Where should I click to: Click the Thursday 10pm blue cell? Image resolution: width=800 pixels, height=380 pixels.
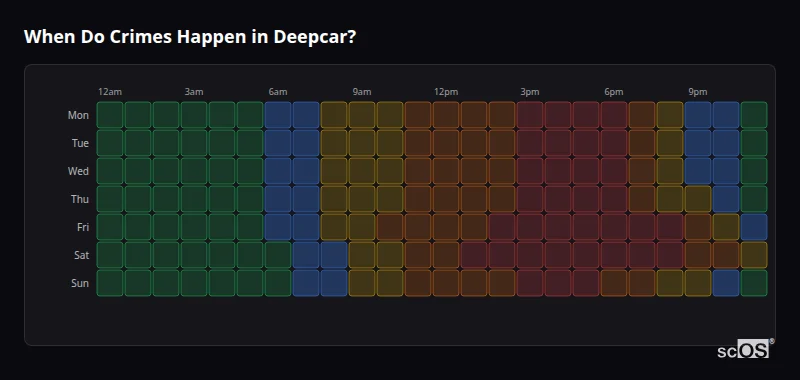click(726, 199)
